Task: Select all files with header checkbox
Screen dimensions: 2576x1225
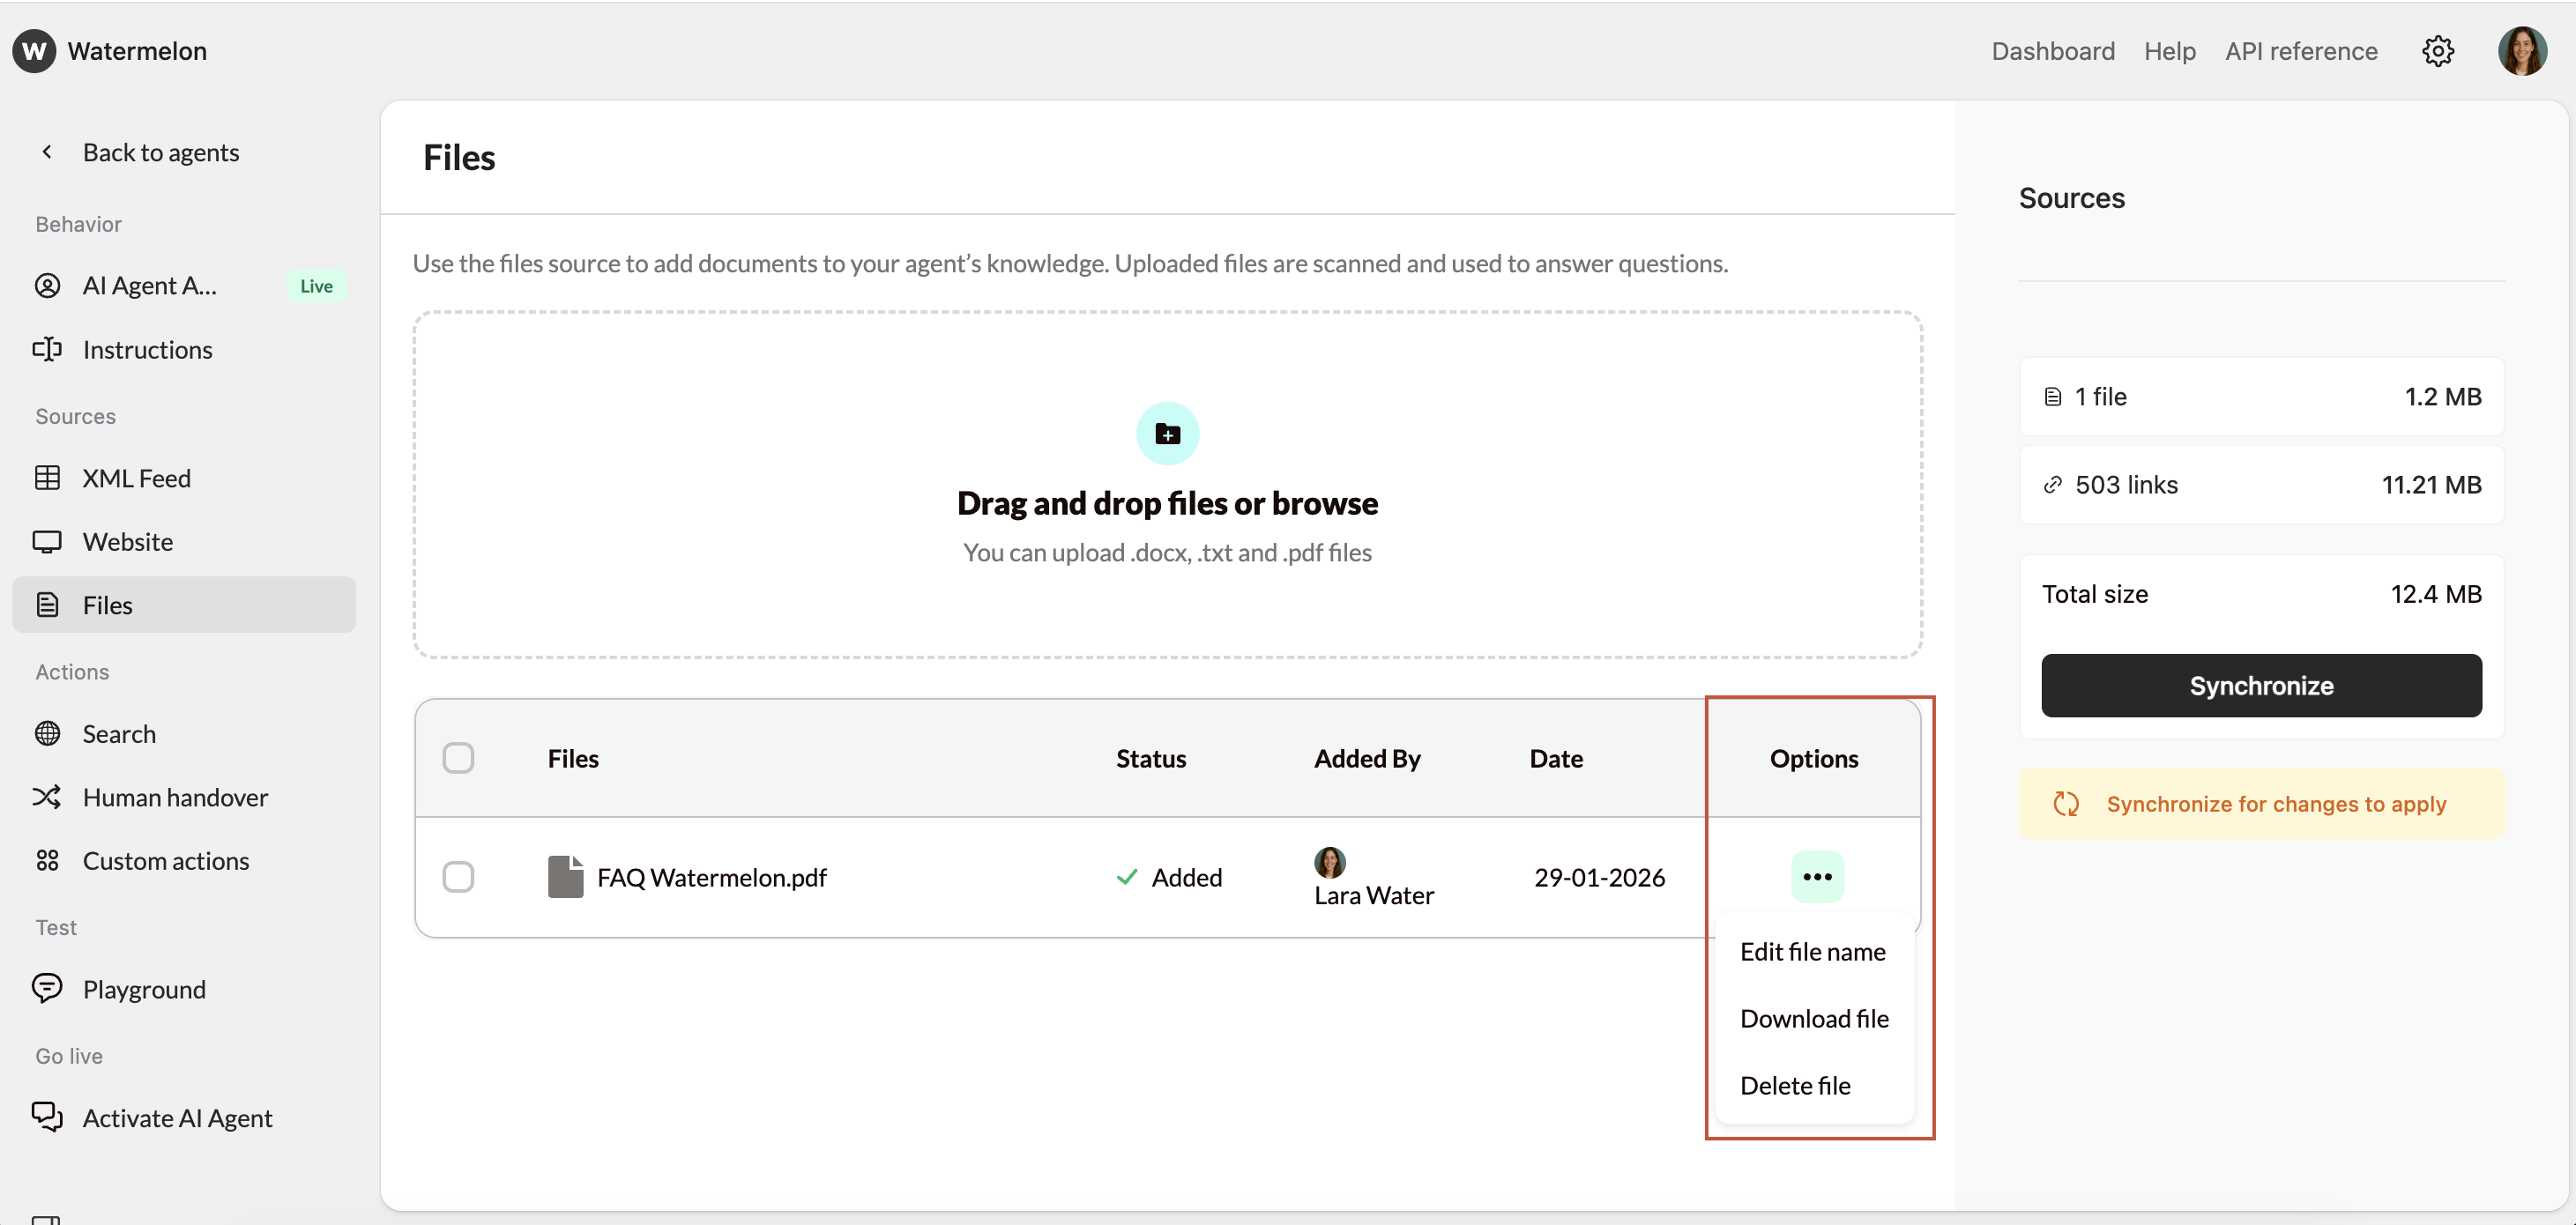Action: tap(458, 758)
